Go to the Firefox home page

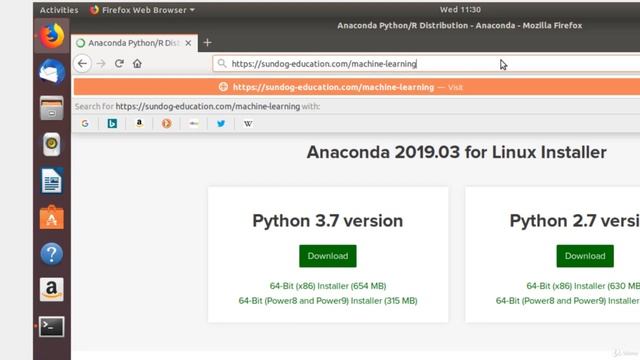tap(137, 64)
